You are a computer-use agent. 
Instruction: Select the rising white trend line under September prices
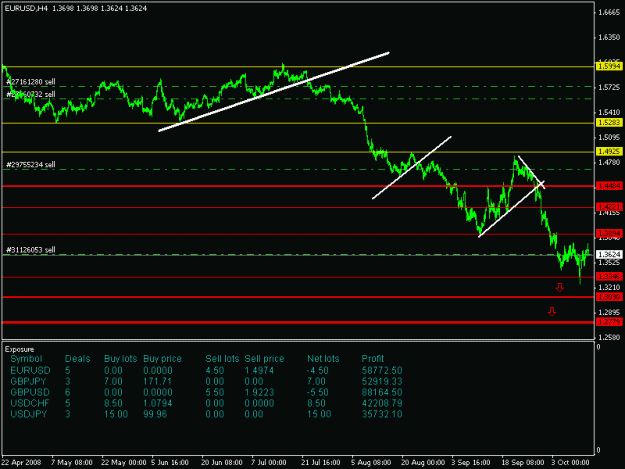[x=511, y=209]
